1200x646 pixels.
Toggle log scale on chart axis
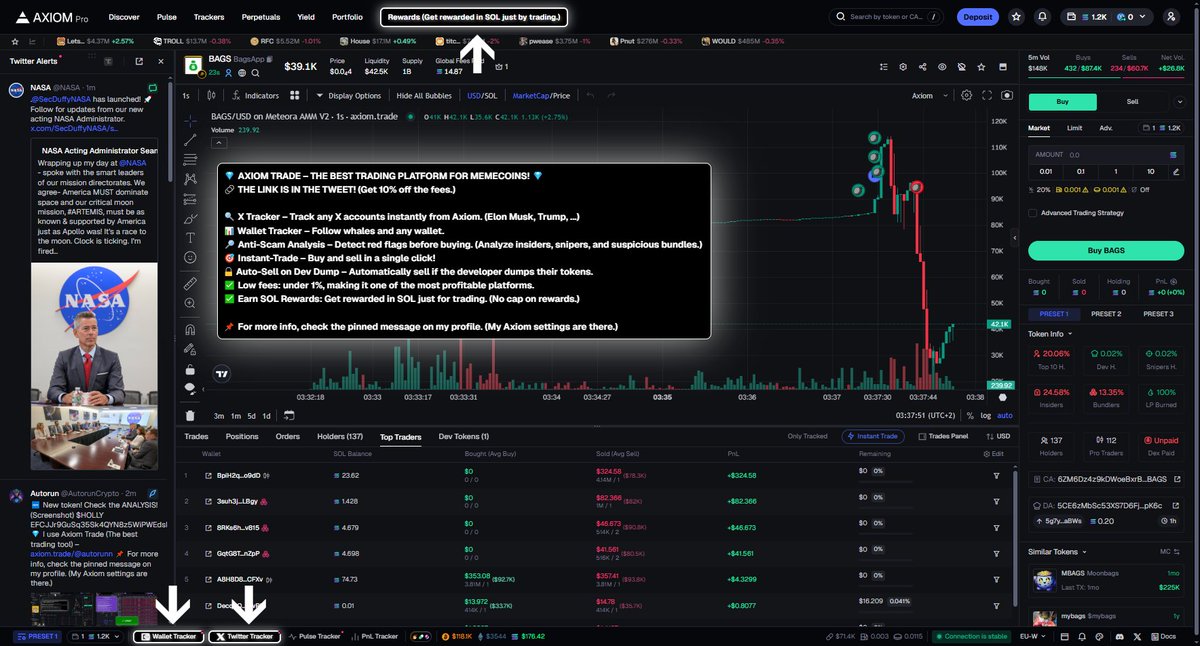pos(986,415)
